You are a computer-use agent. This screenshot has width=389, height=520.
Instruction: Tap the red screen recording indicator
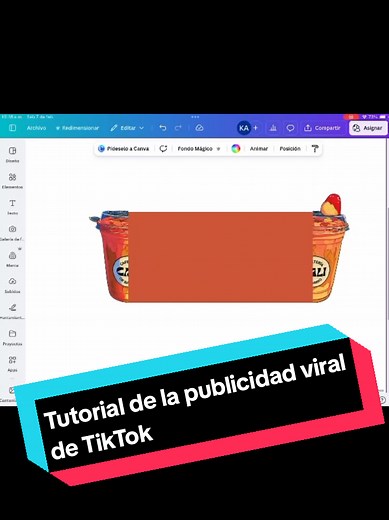click(351, 117)
